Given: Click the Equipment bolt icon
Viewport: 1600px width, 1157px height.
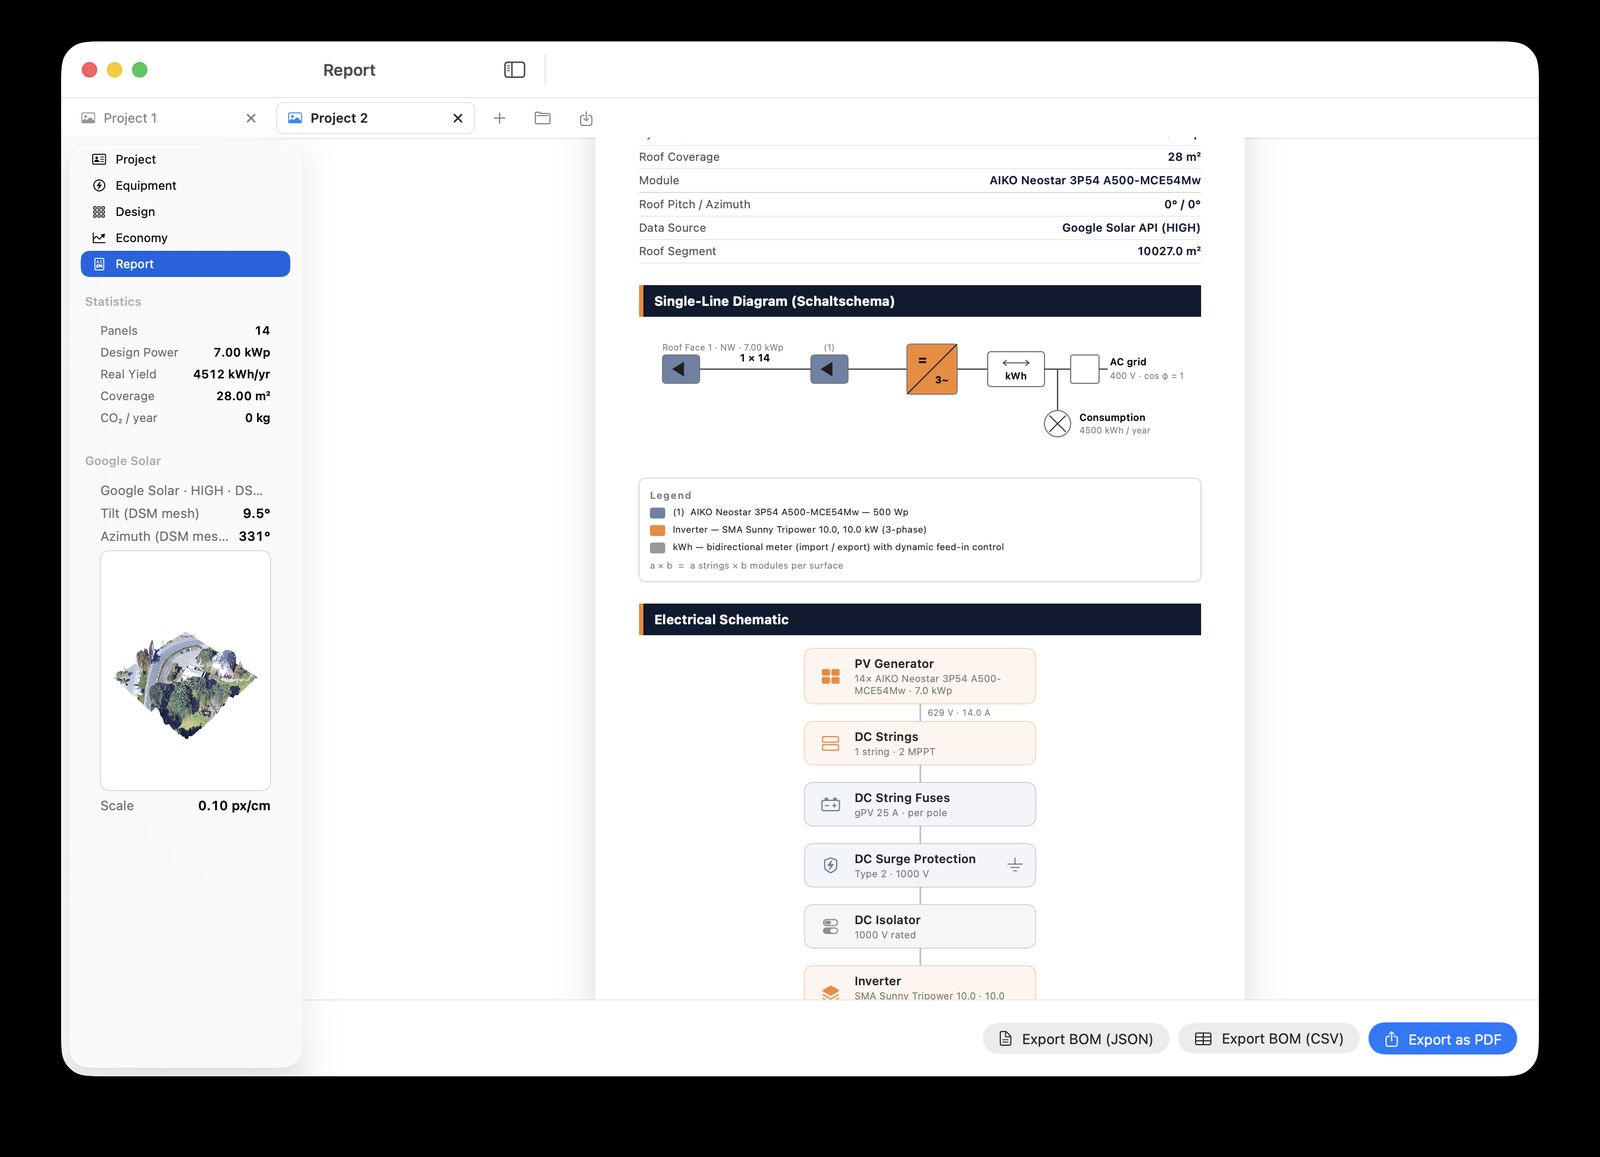Looking at the screenshot, I should coord(99,185).
